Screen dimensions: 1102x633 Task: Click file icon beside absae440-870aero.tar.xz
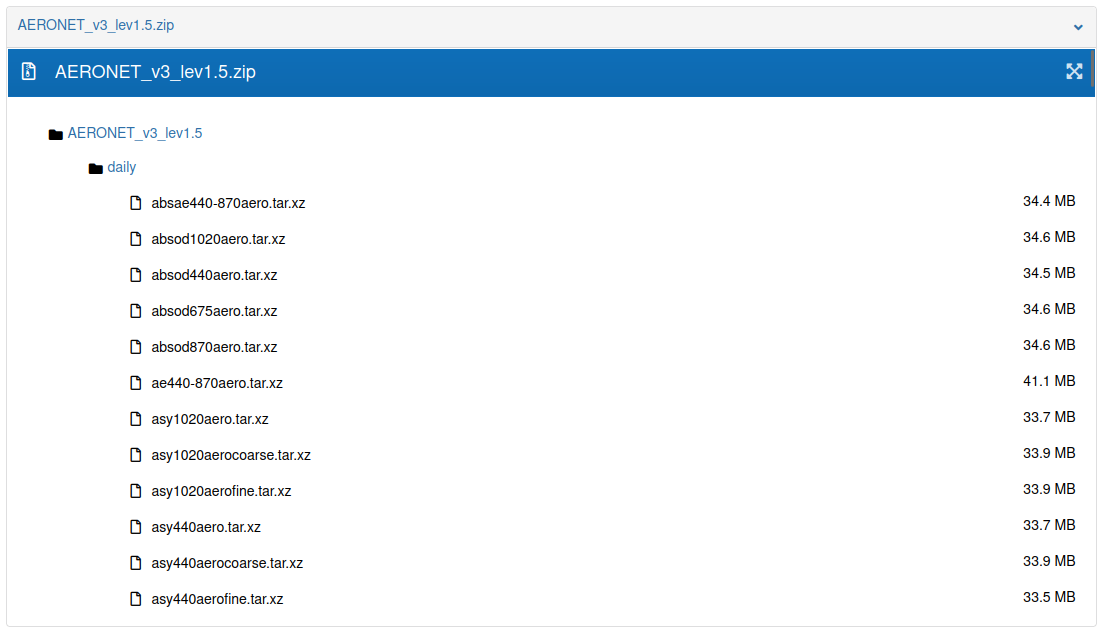click(136, 203)
